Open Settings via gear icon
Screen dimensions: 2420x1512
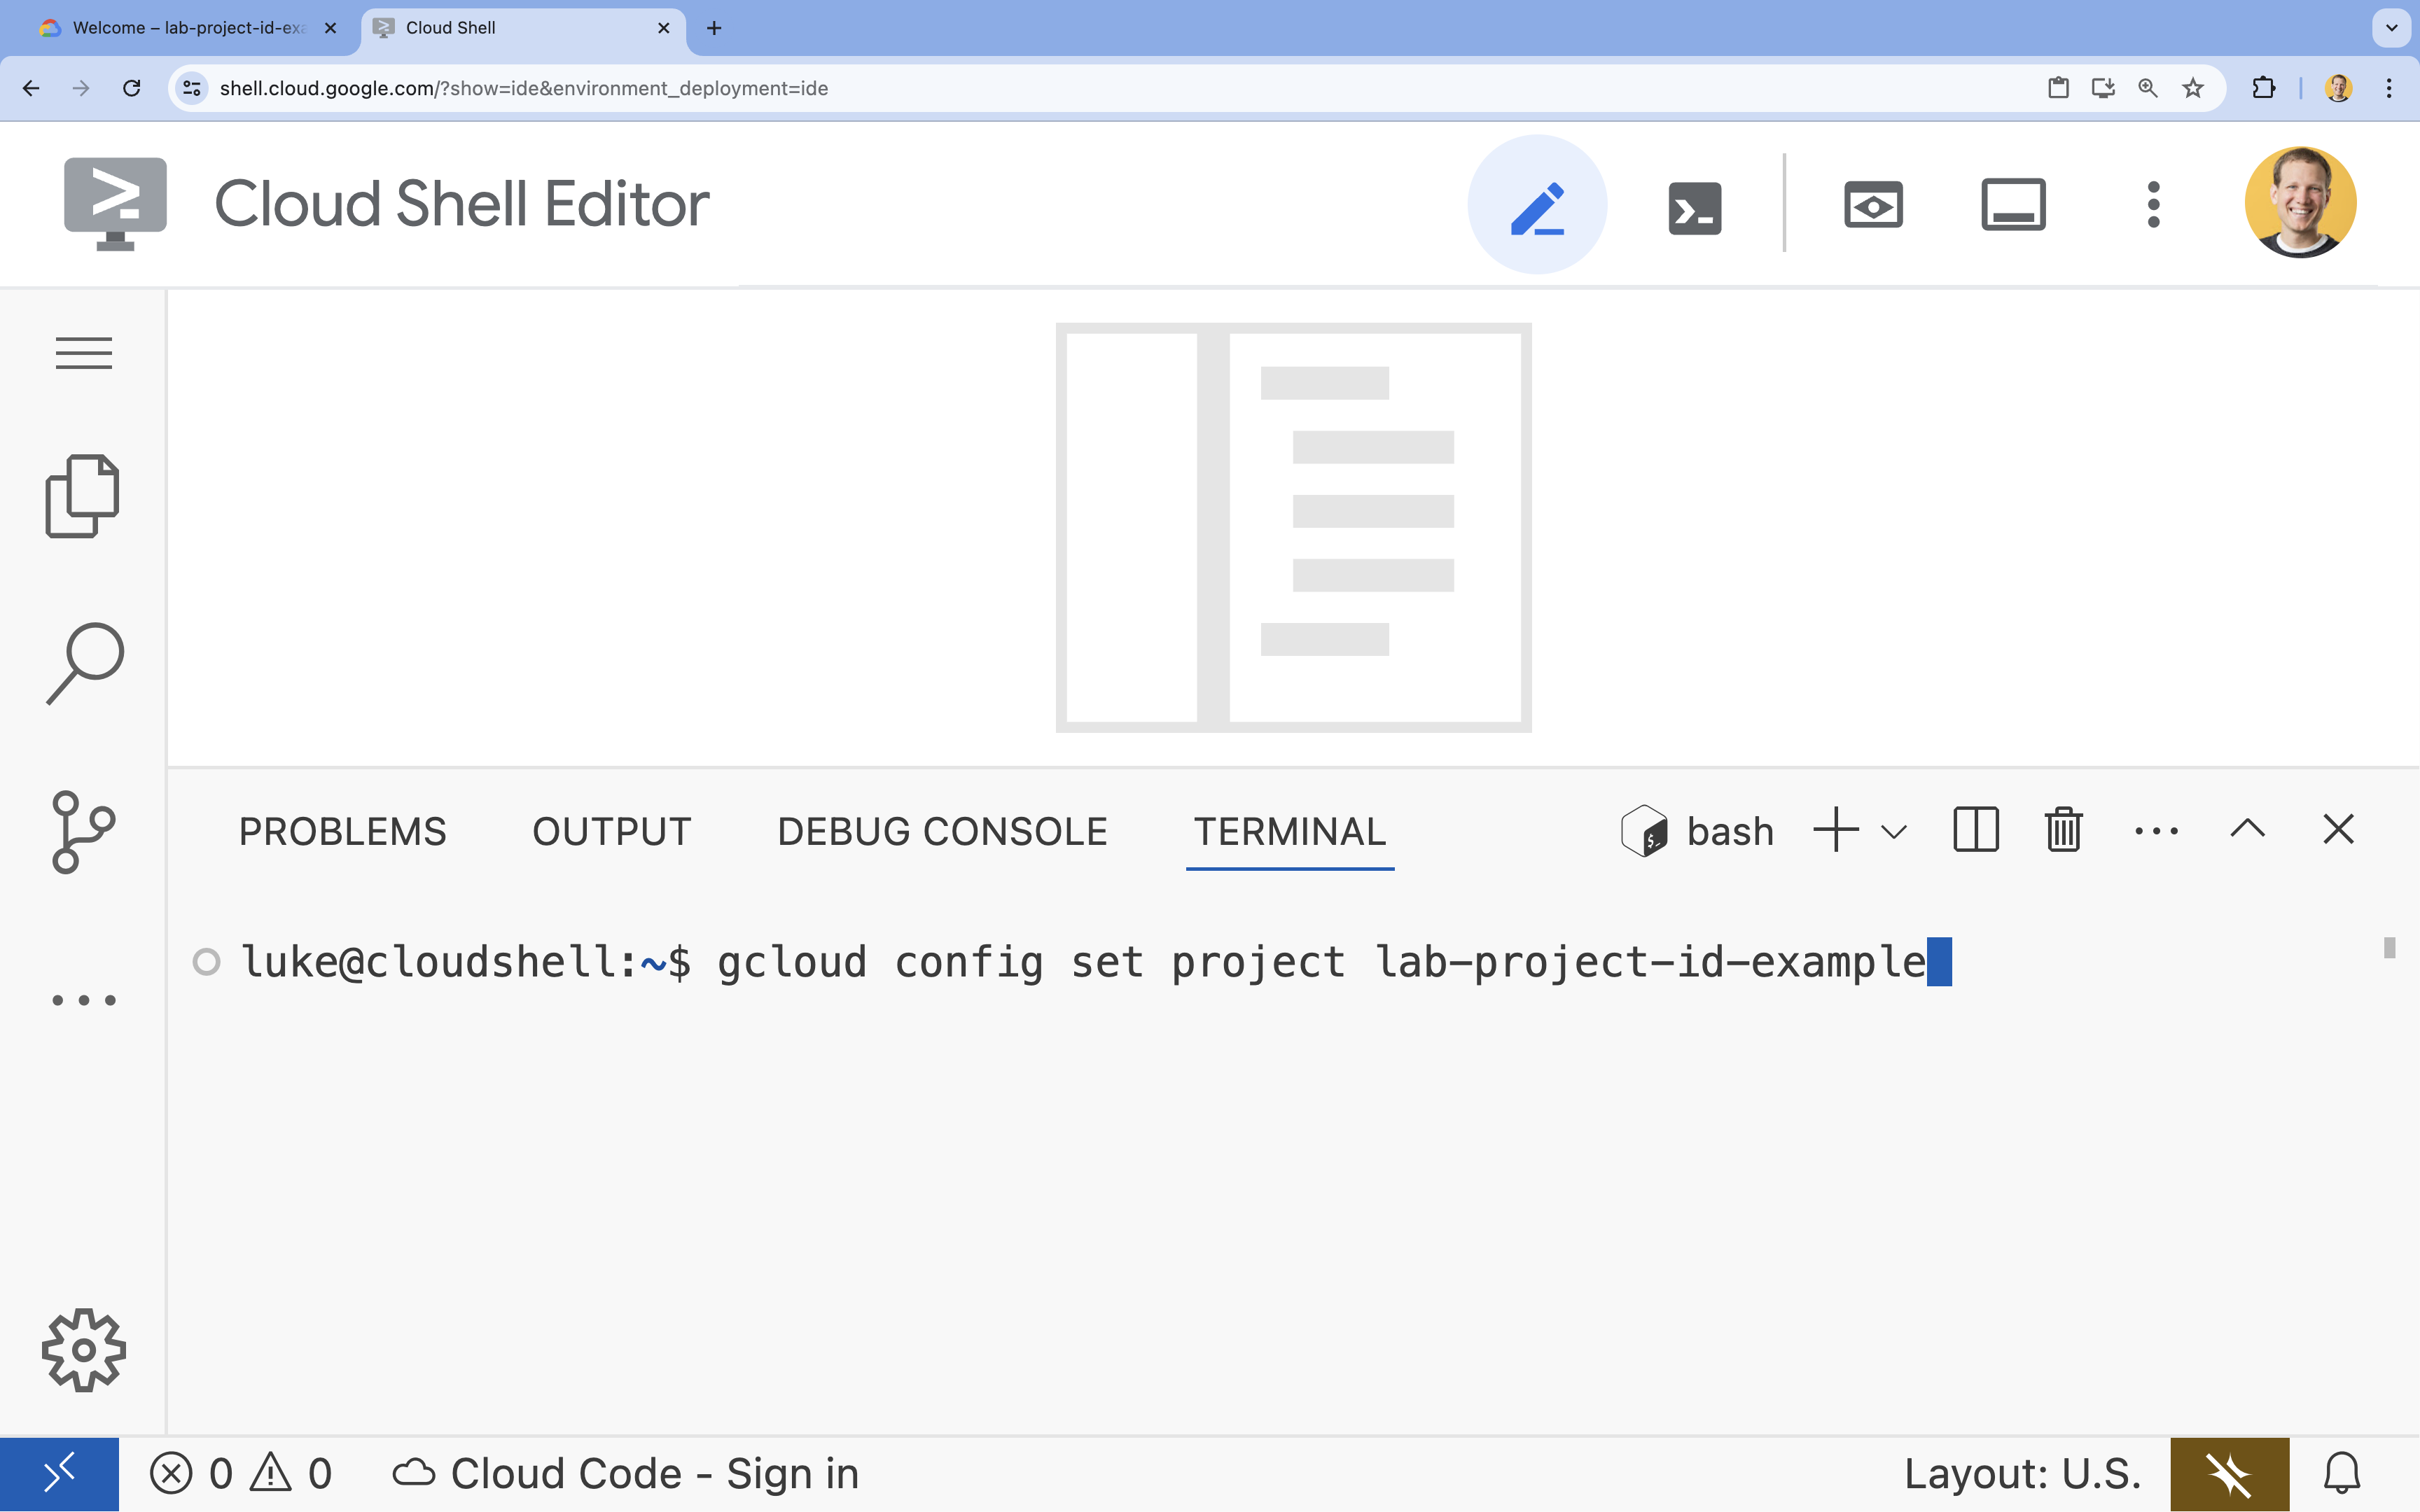tap(83, 1350)
